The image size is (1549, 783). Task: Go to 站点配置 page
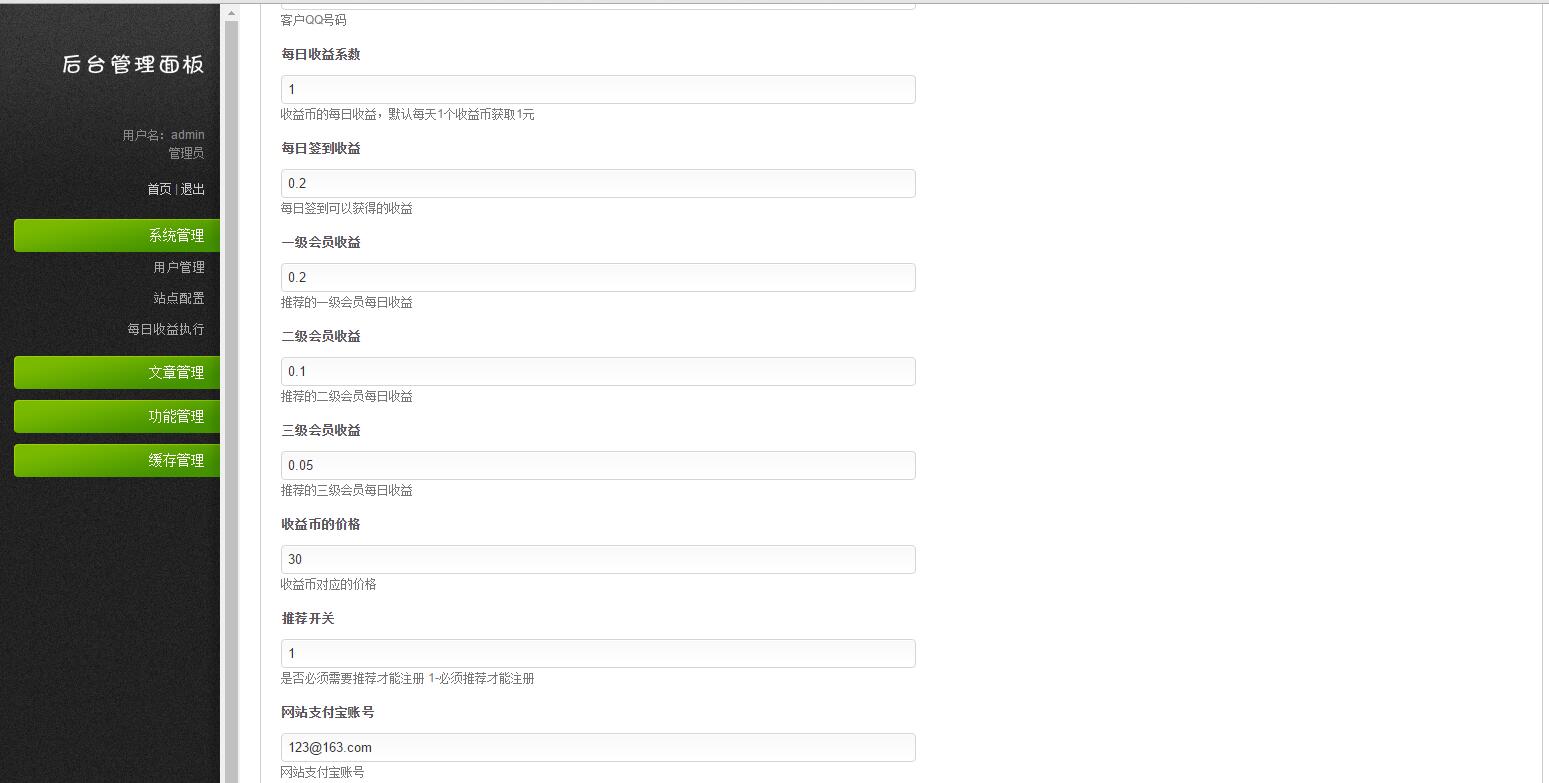point(179,298)
